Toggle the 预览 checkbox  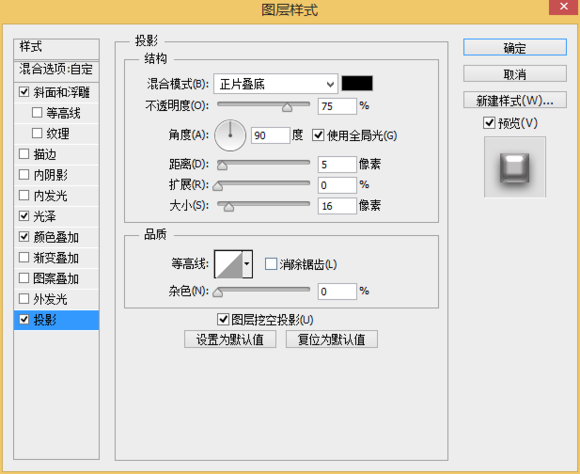tap(489, 122)
